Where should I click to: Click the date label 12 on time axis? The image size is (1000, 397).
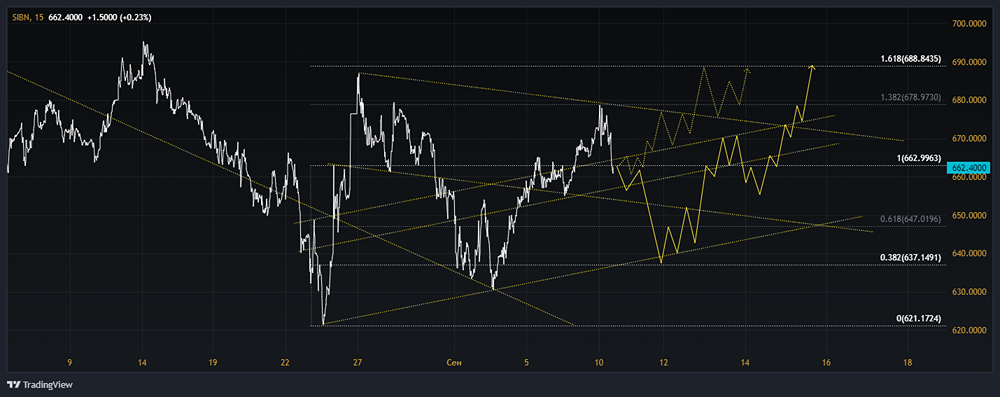click(x=663, y=363)
